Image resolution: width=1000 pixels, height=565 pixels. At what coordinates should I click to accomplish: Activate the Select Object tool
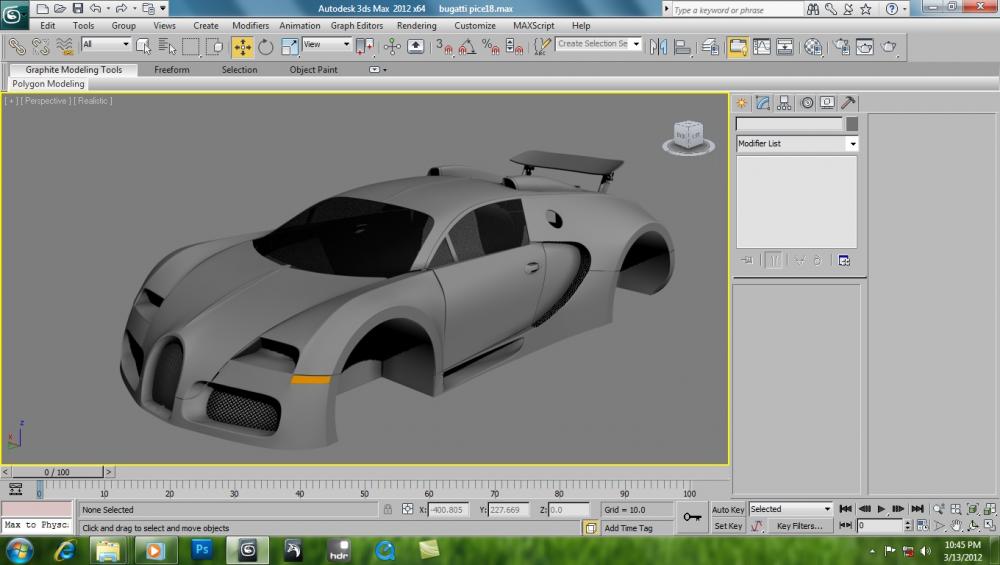point(143,47)
